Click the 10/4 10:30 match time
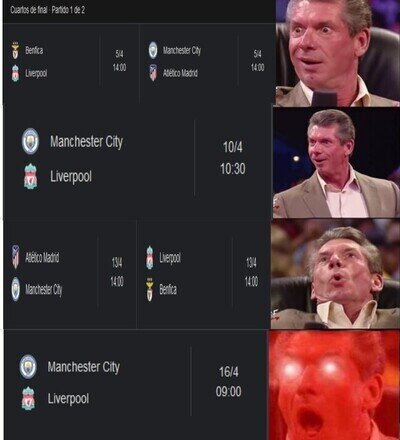400x440 pixels. coord(233,158)
